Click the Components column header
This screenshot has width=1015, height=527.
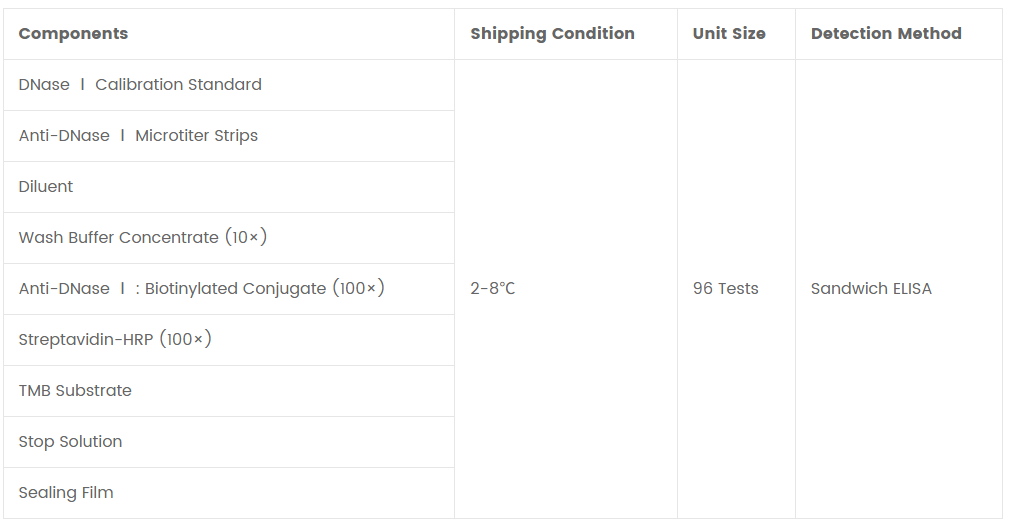(73, 34)
